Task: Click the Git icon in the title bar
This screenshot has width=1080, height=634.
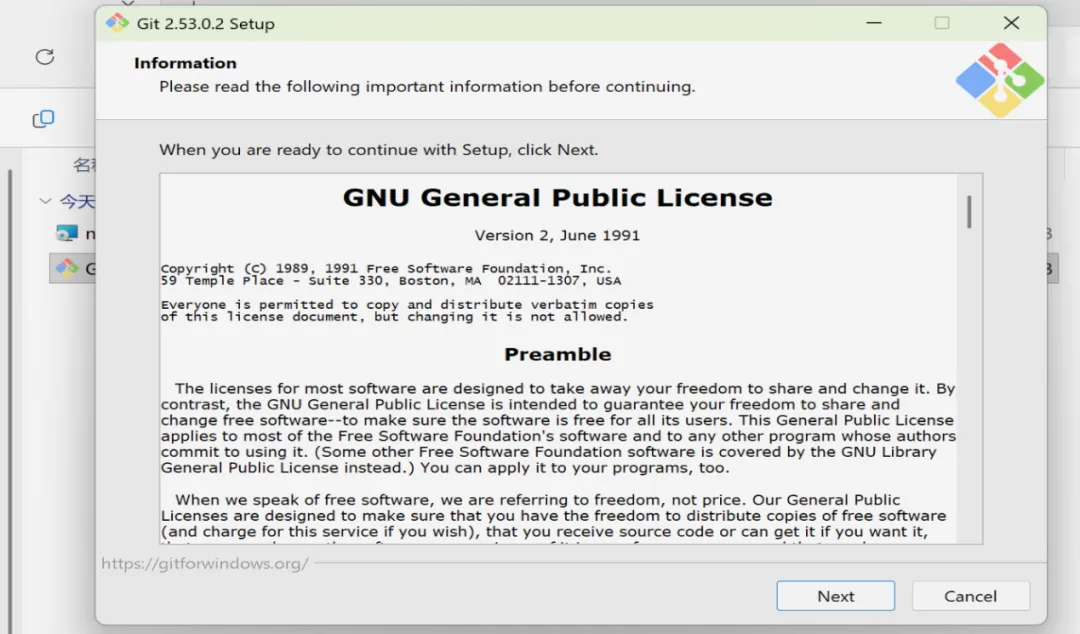Action: 117,23
